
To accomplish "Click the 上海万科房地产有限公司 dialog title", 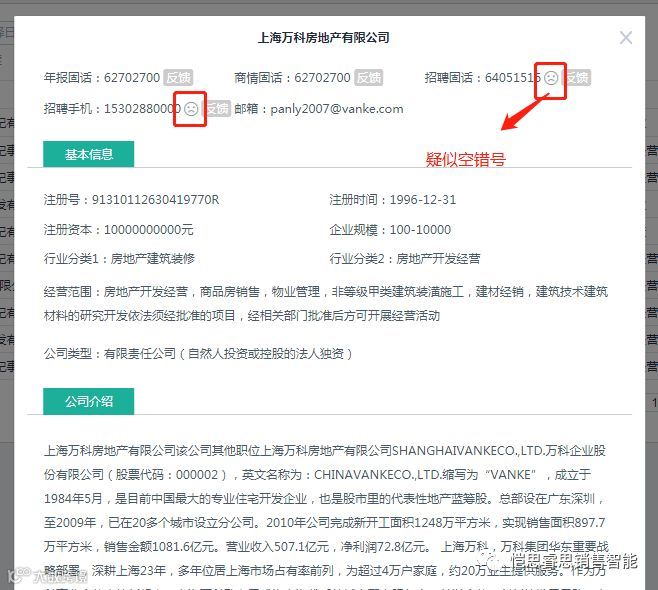I will [x=324, y=38].
